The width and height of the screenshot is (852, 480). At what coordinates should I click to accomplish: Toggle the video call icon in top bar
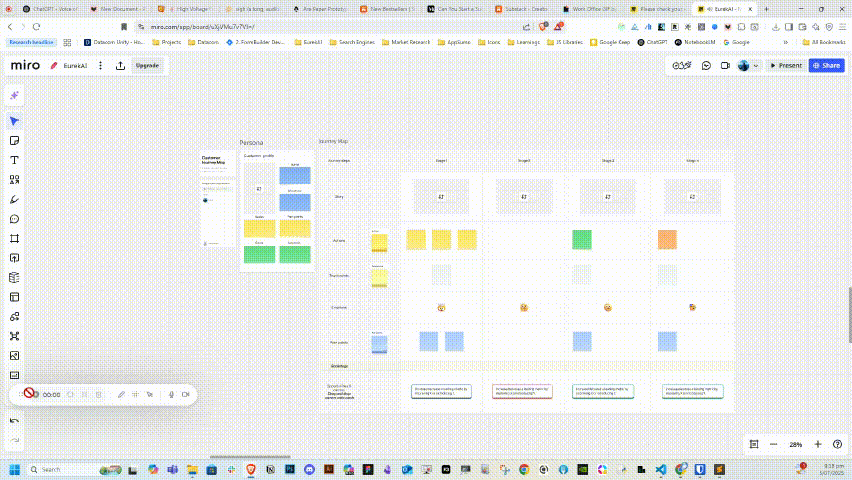[724, 65]
